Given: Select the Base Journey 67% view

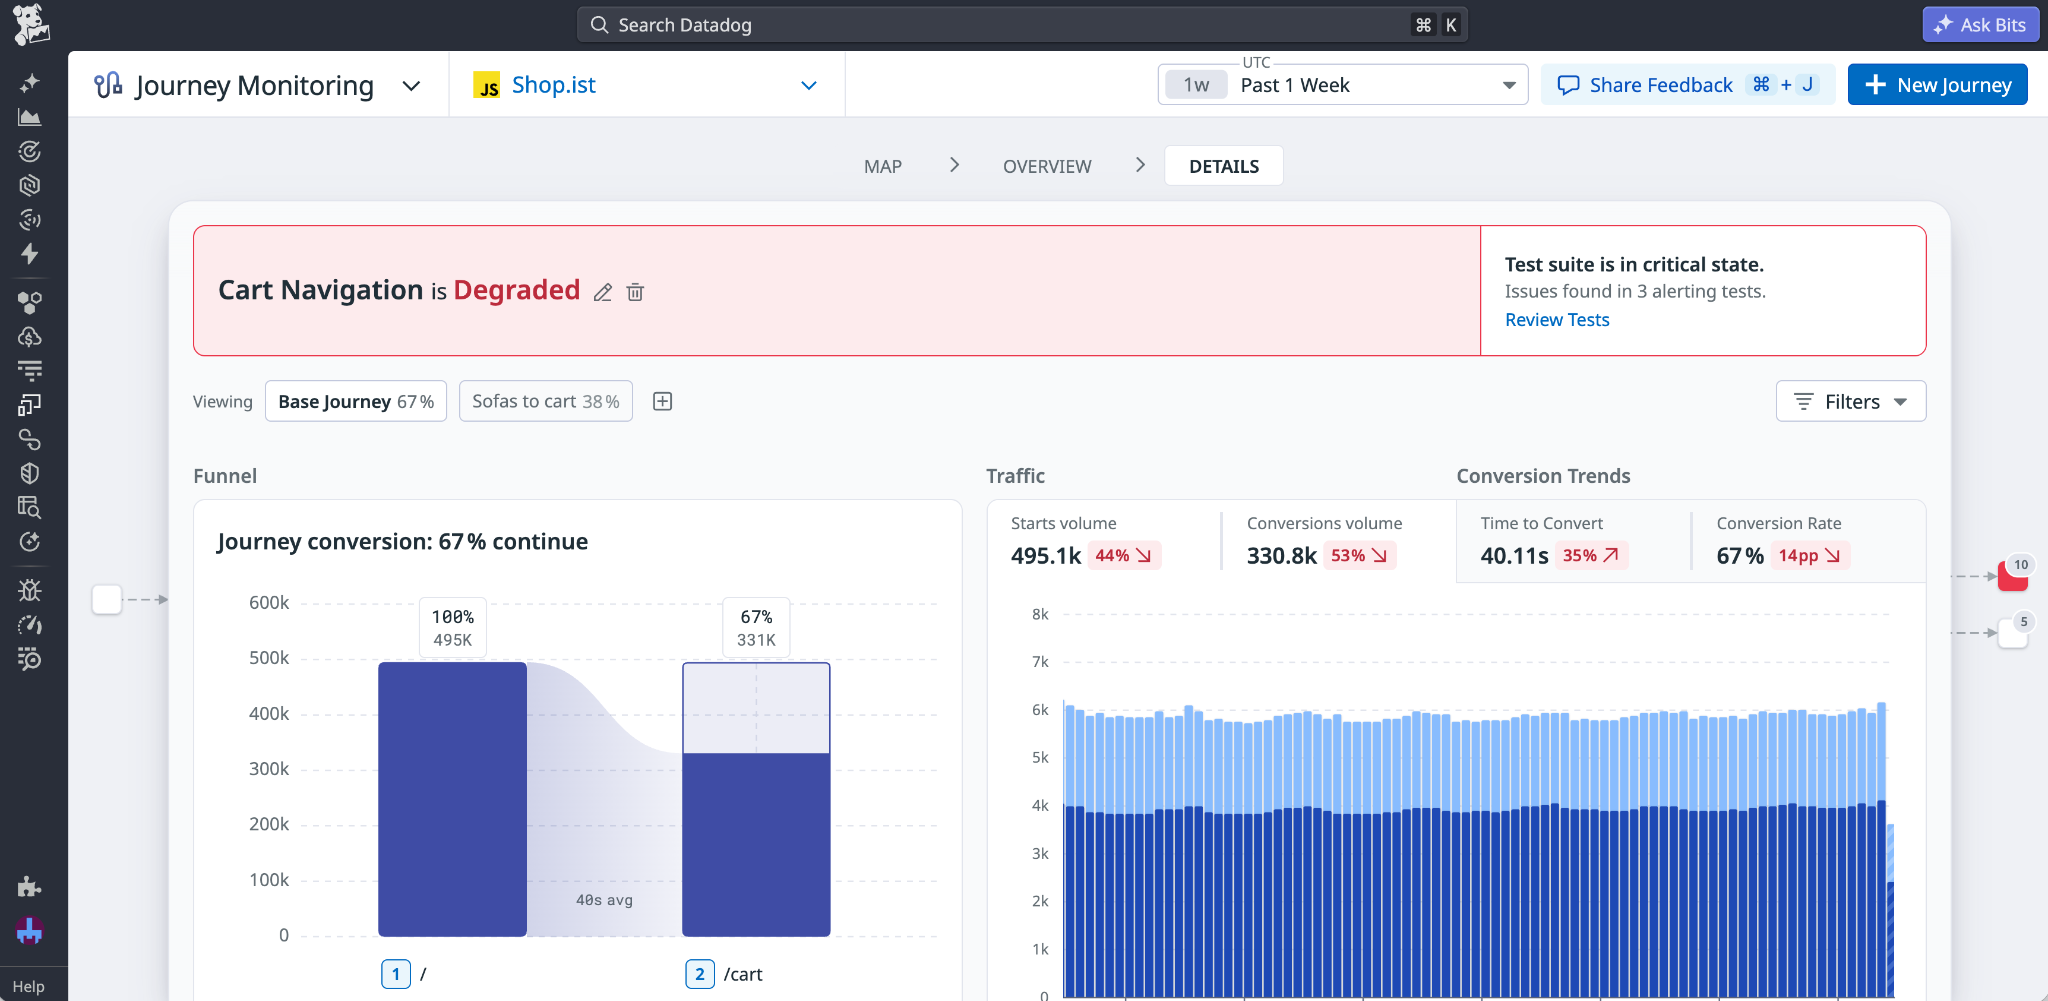Looking at the screenshot, I should point(356,401).
